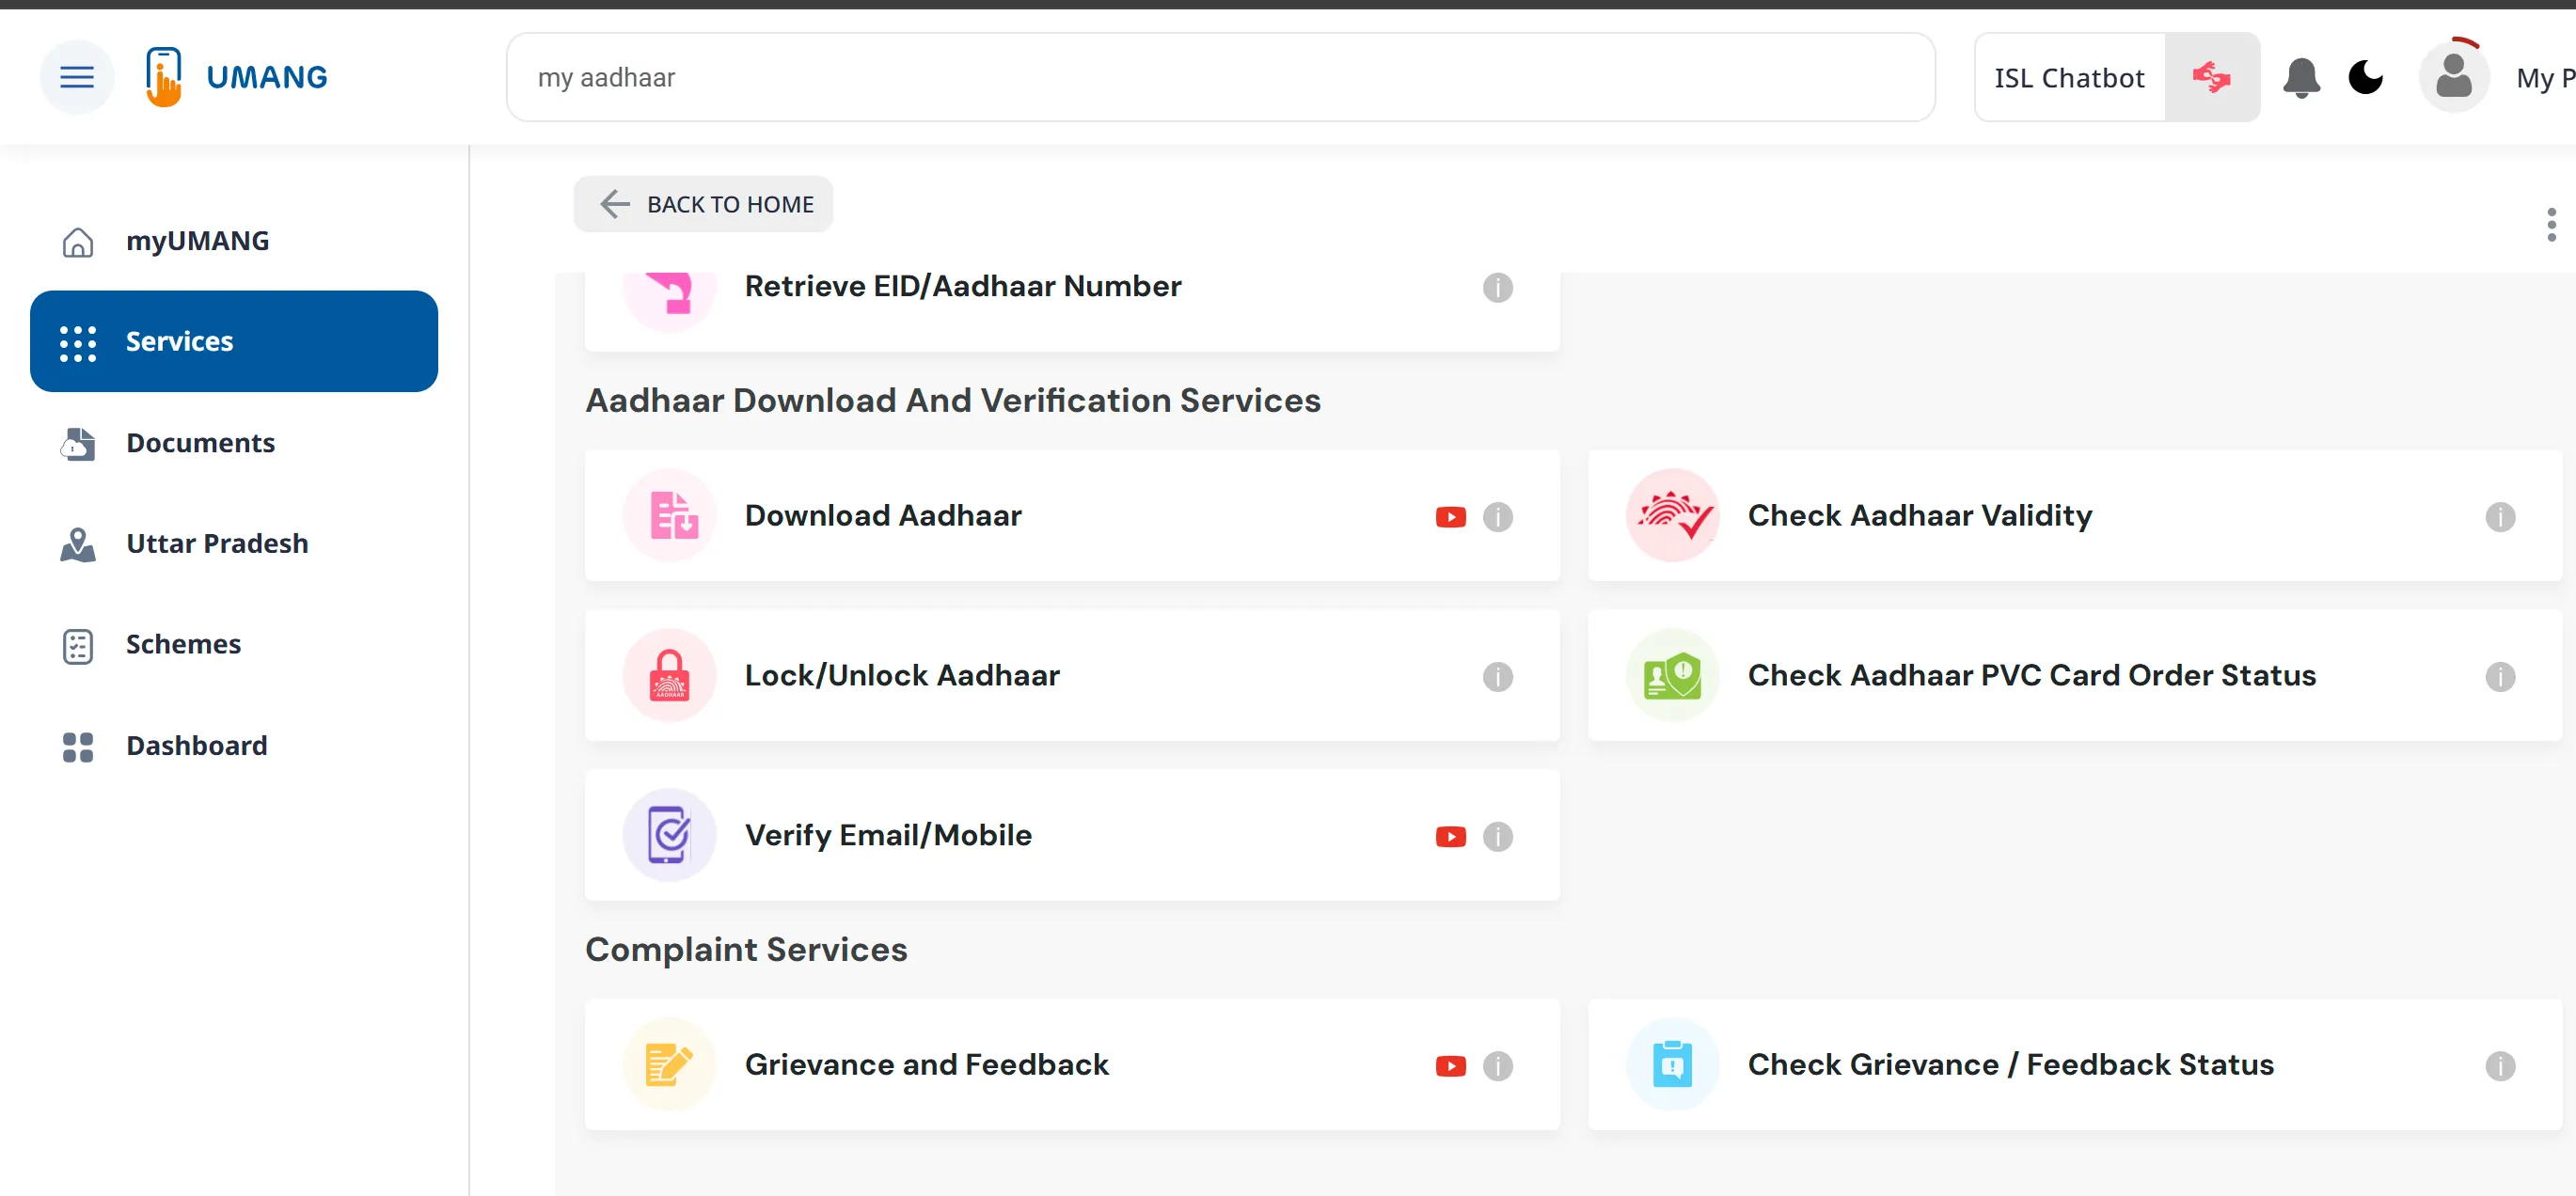Click the Grievance and Feedback pencil icon
2576x1196 pixels.
point(669,1065)
